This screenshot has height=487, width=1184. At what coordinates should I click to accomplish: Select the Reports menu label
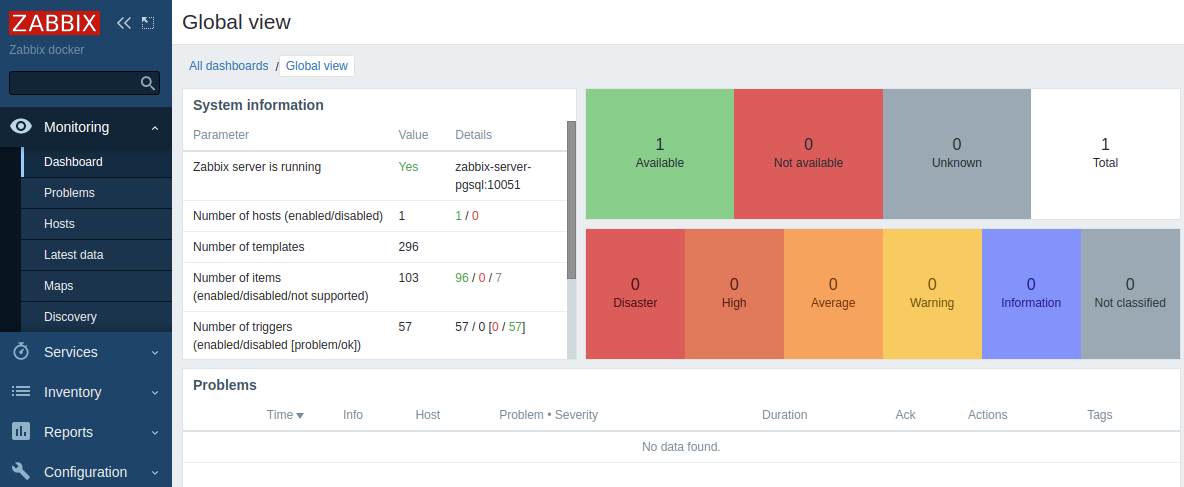(69, 432)
